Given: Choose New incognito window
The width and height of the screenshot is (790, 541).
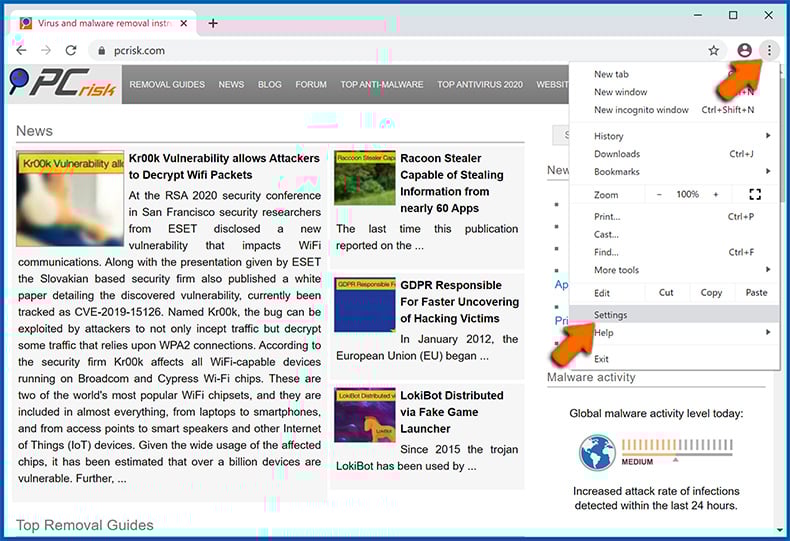Looking at the screenshot, I should point(674,110).
